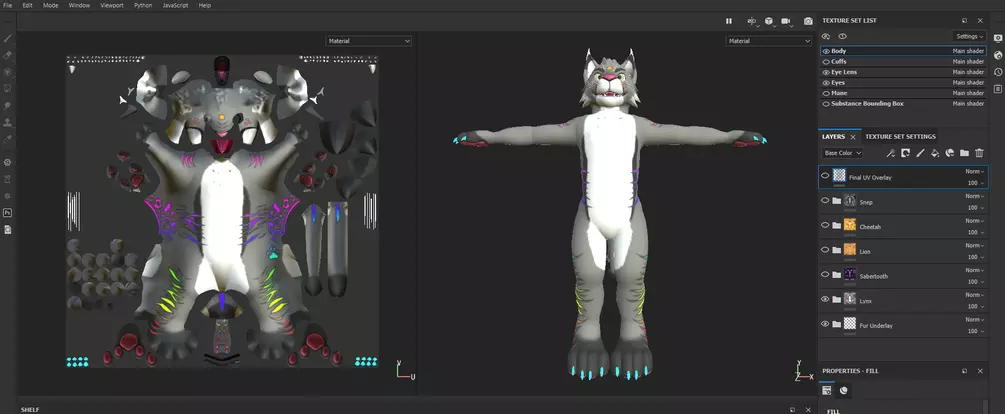
Task: Select the Material picker eyedropper tool
Action: [x=8, y=138]
